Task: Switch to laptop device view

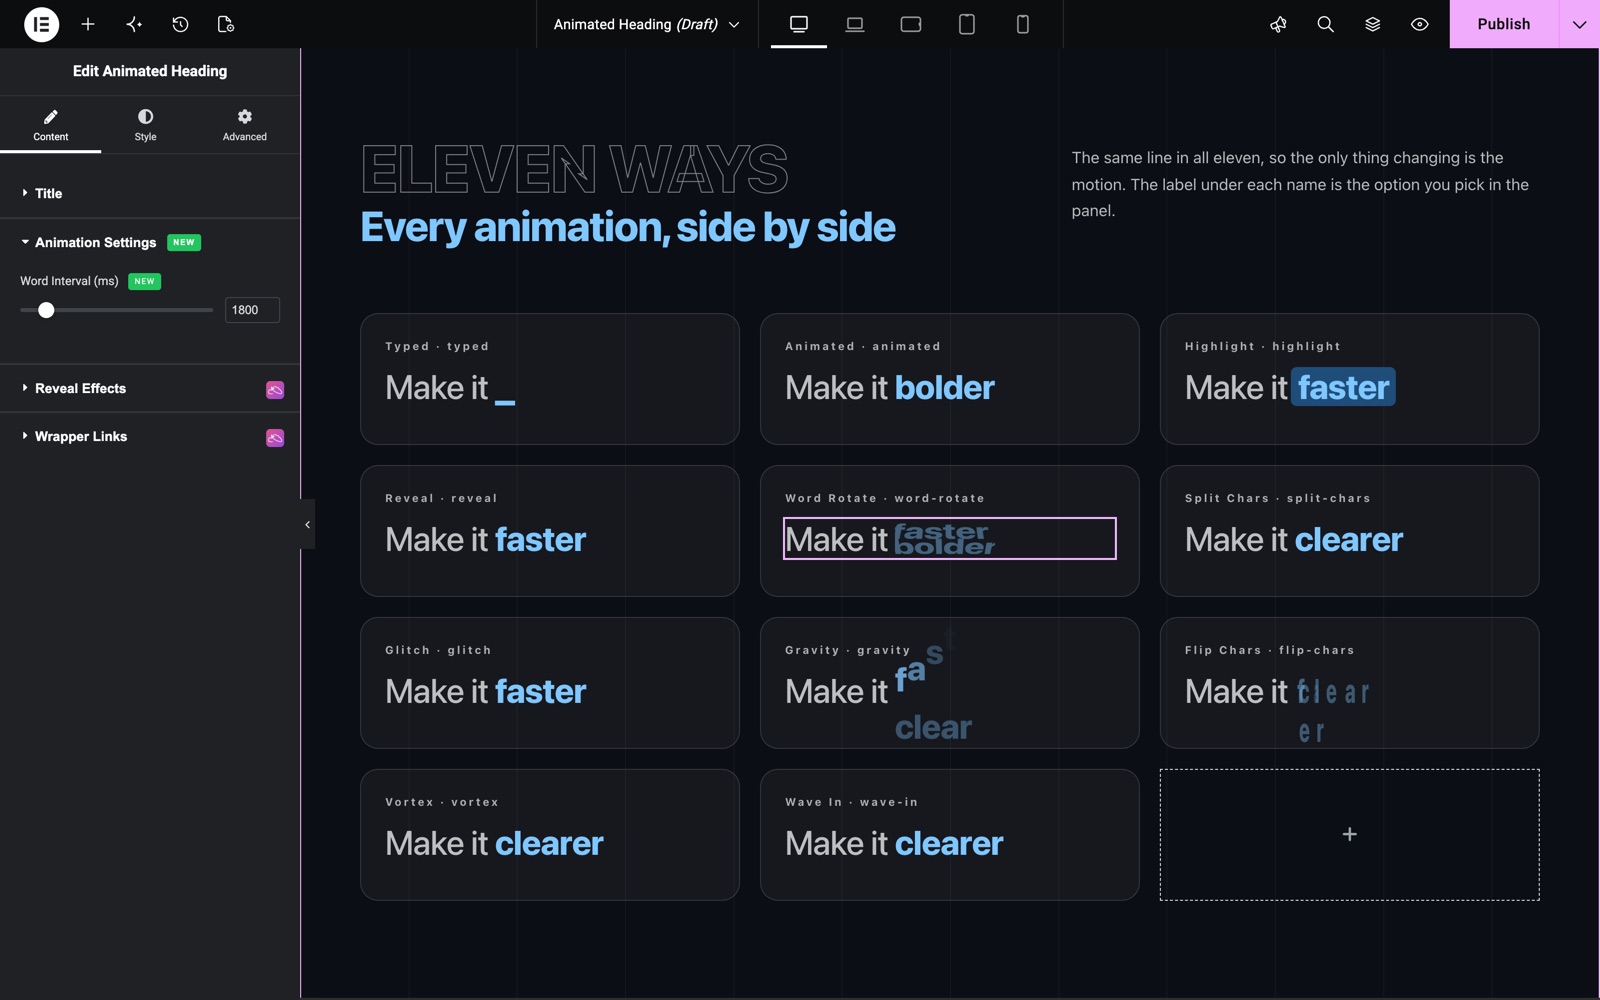Action: 855,24
